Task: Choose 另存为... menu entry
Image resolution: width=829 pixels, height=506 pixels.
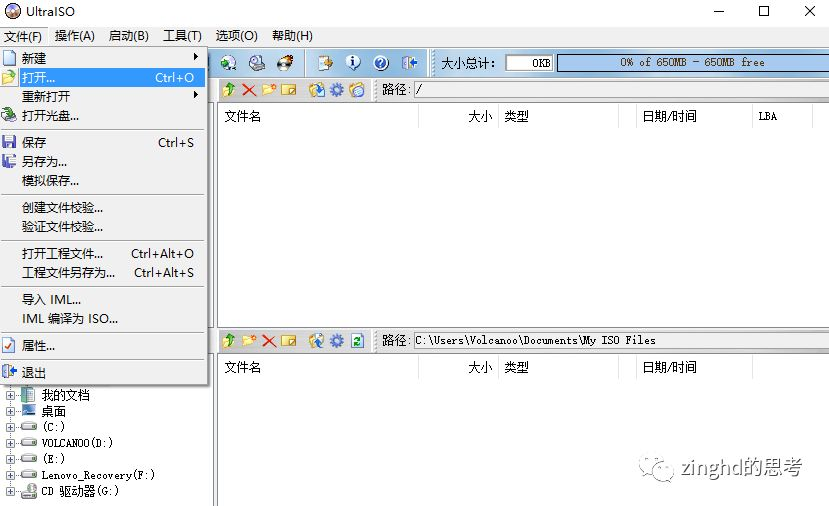Action: tap(103, 161)
